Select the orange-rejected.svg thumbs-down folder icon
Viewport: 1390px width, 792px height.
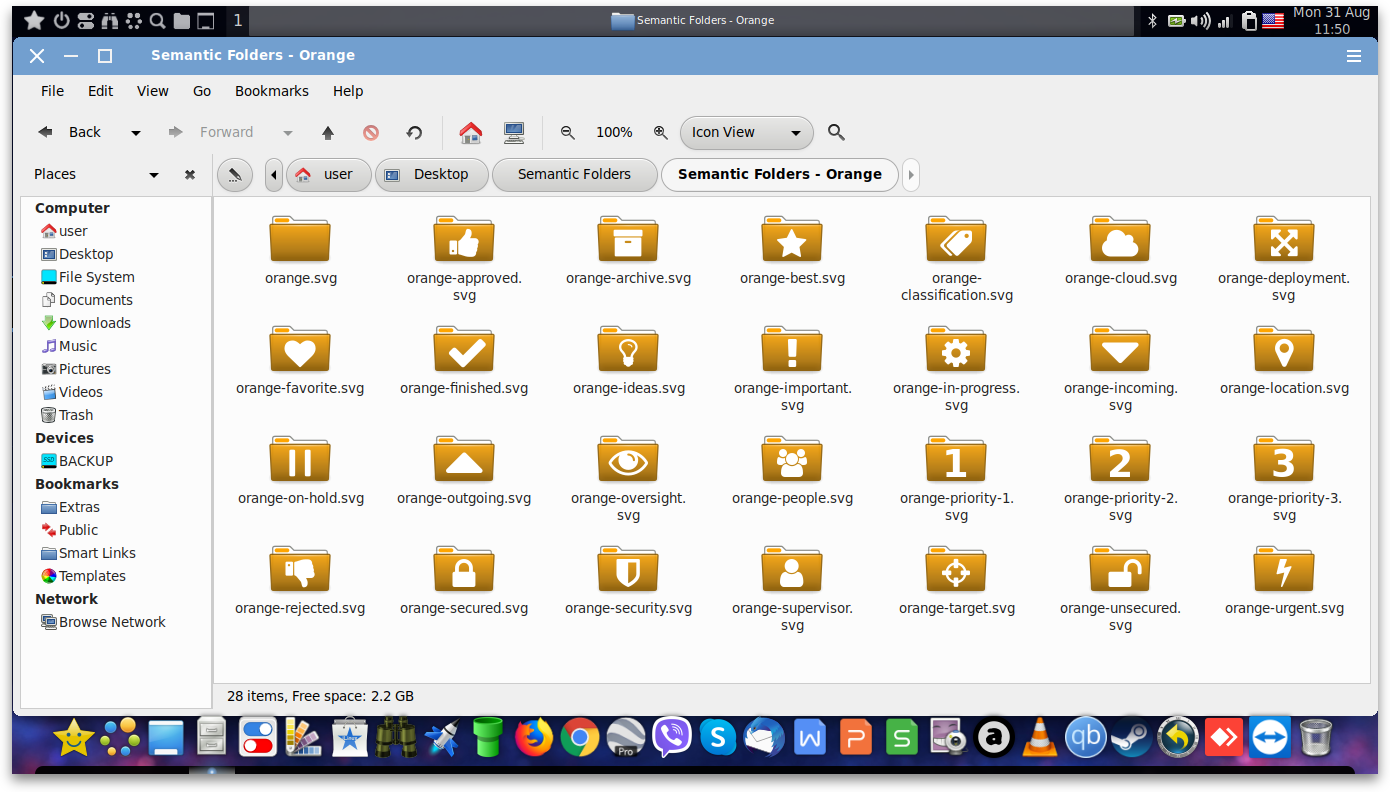click(x=300, y=569)
